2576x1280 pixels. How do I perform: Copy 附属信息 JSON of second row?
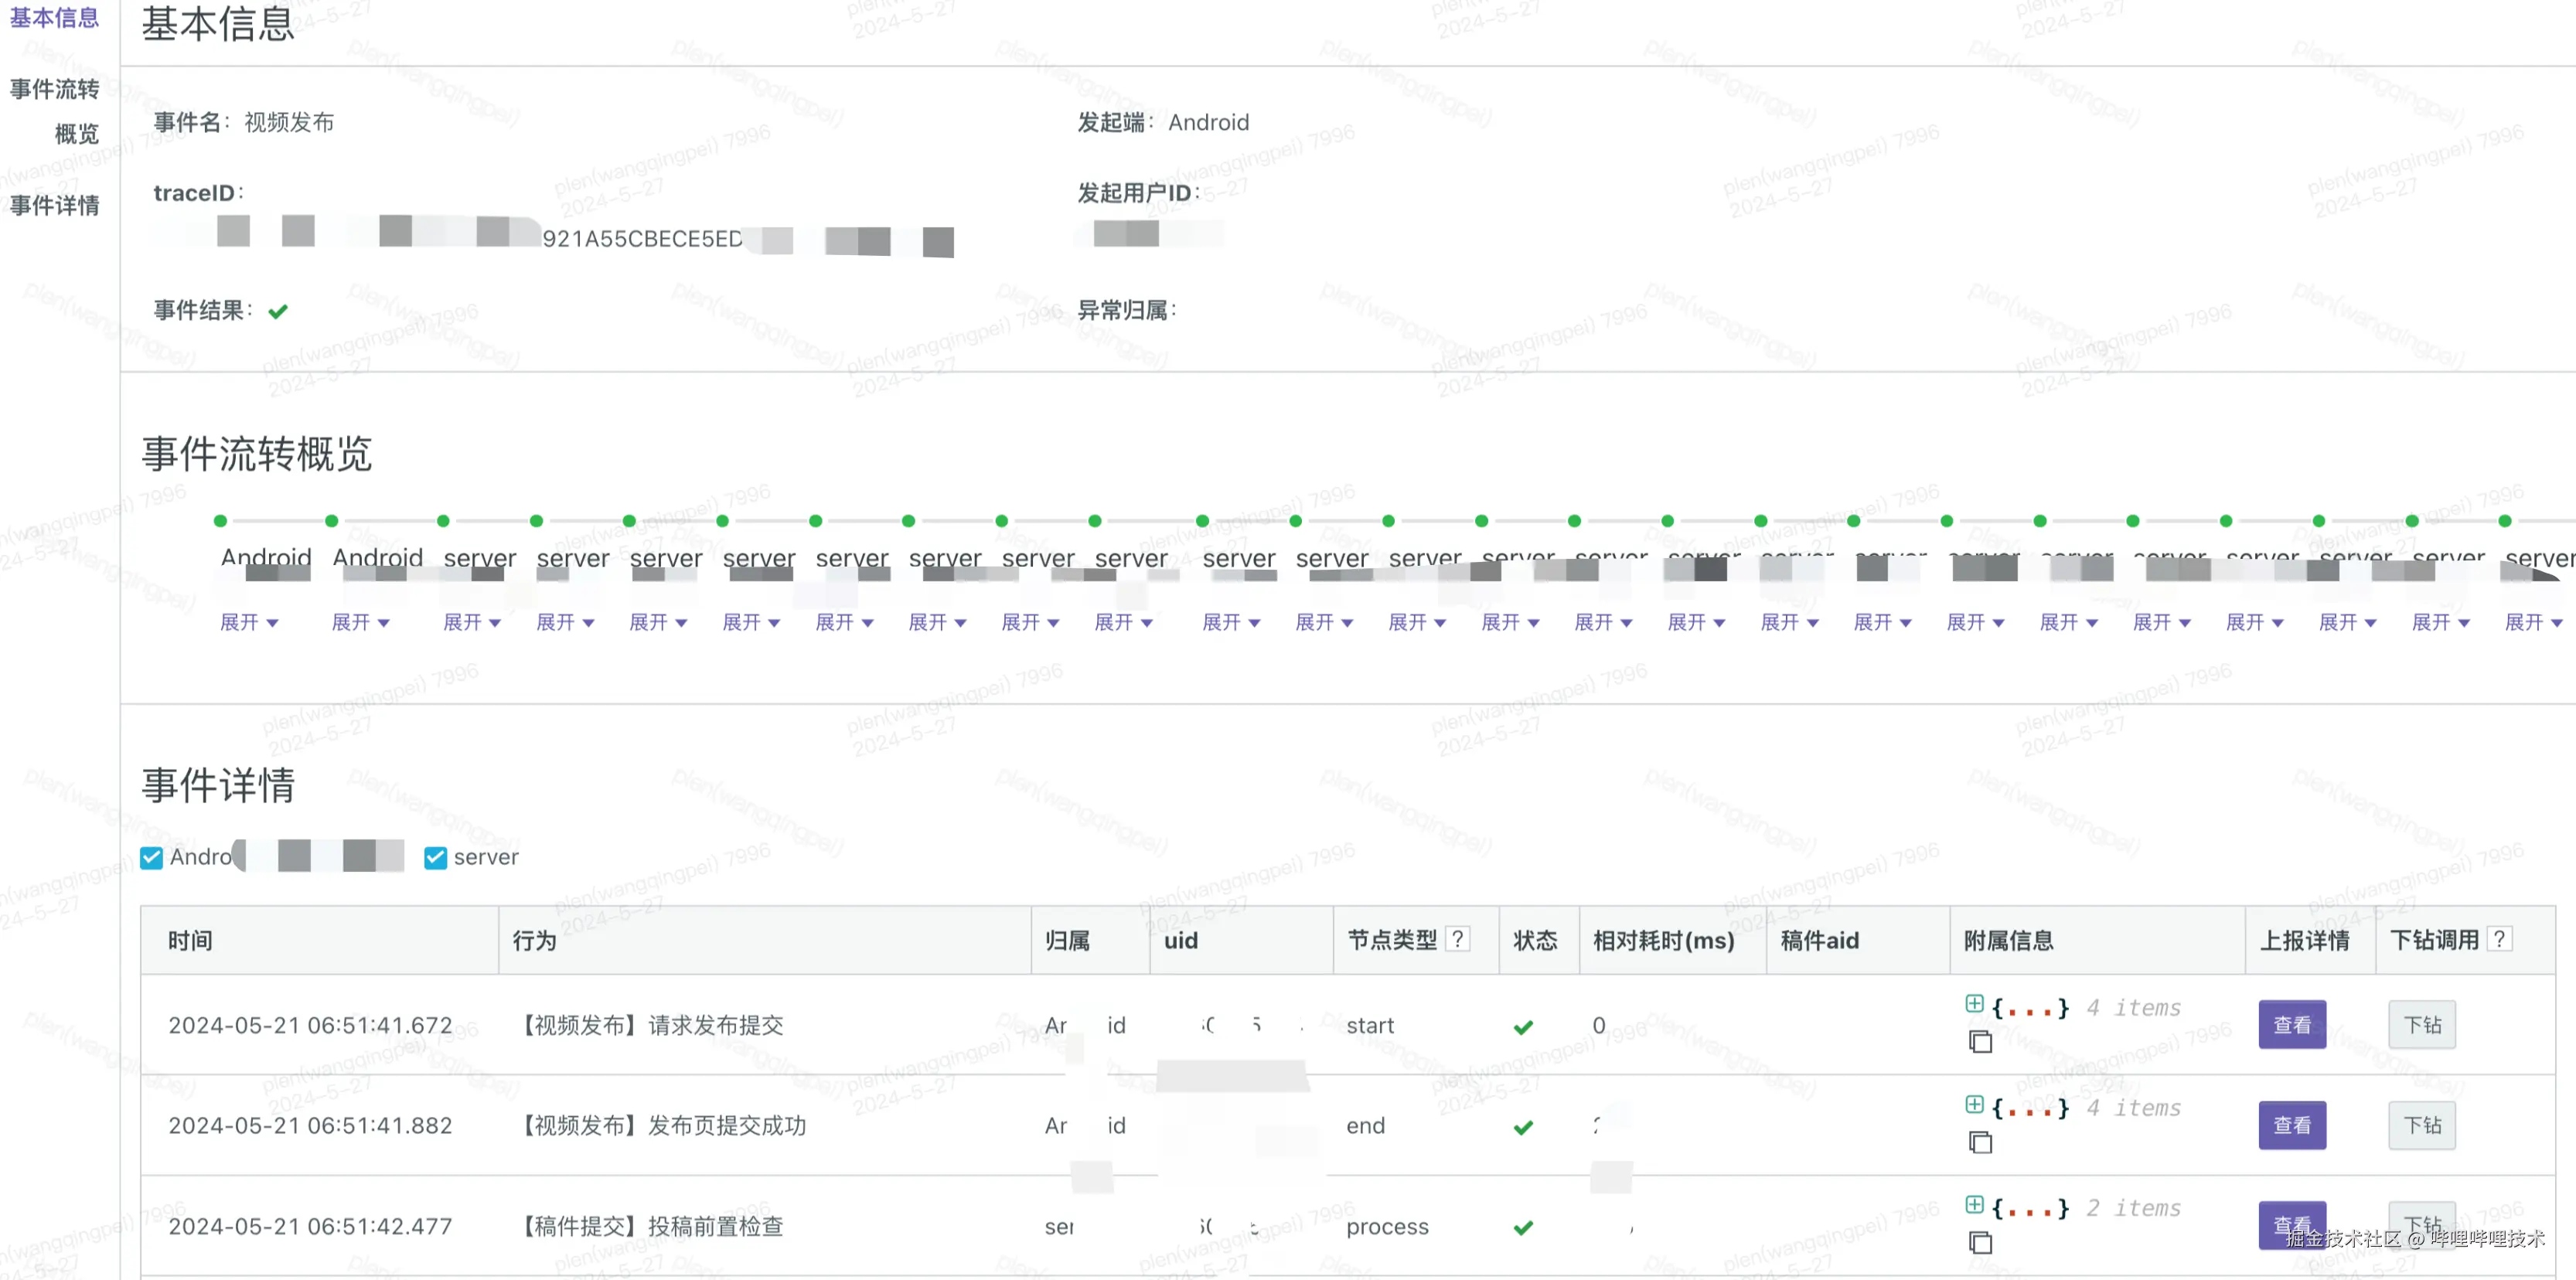[1980, 1142]
